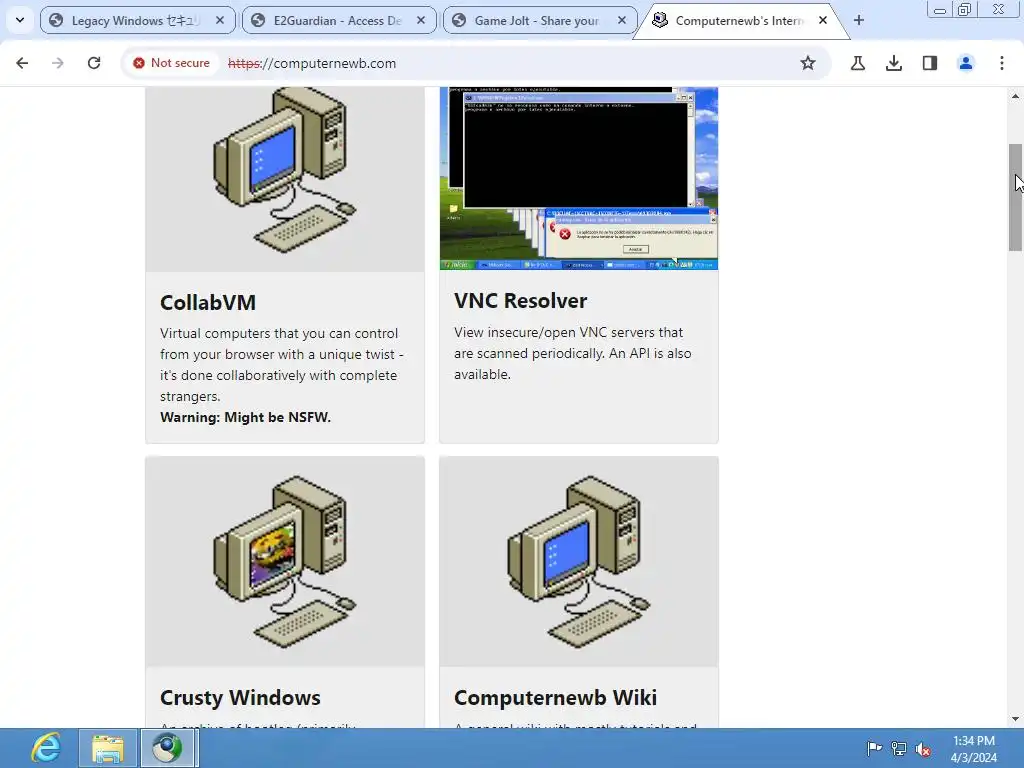Toggle the side panel icon

929,63
